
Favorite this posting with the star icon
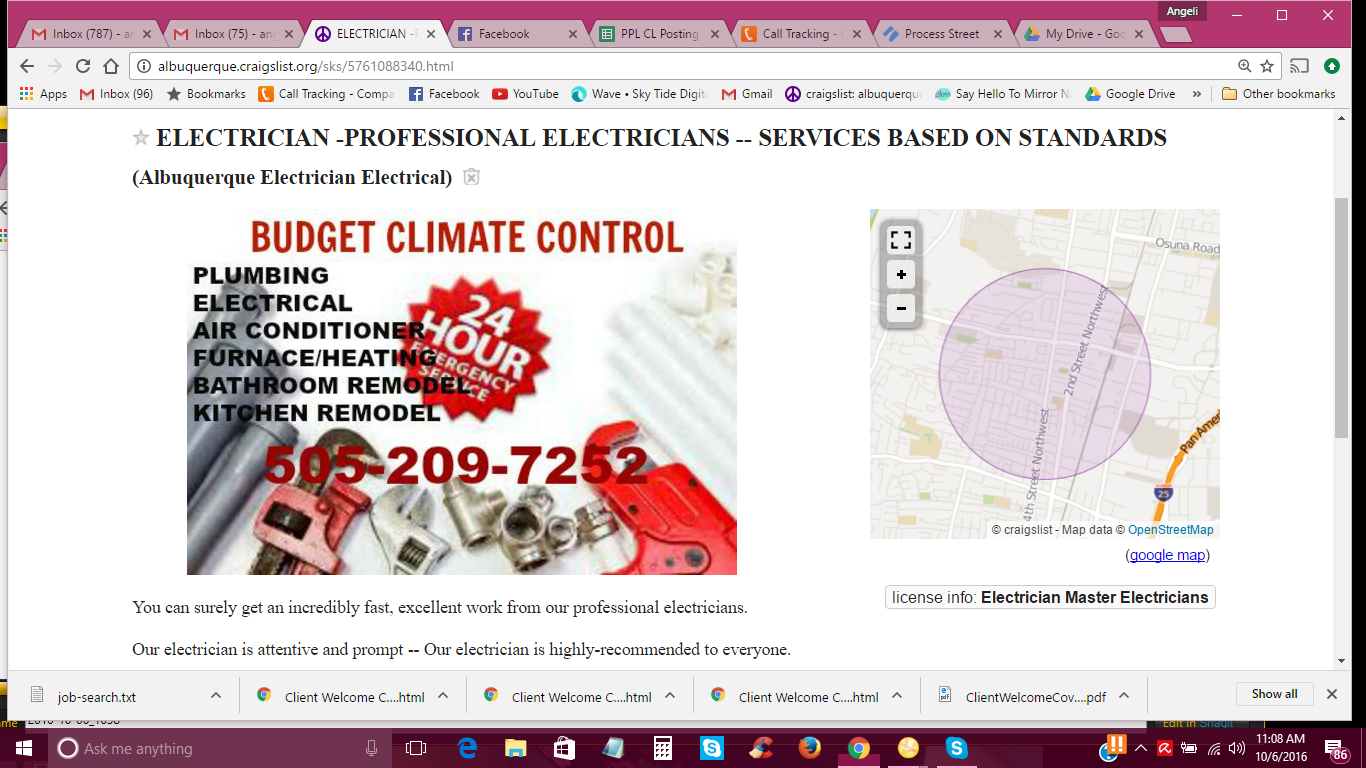(141, 138)
